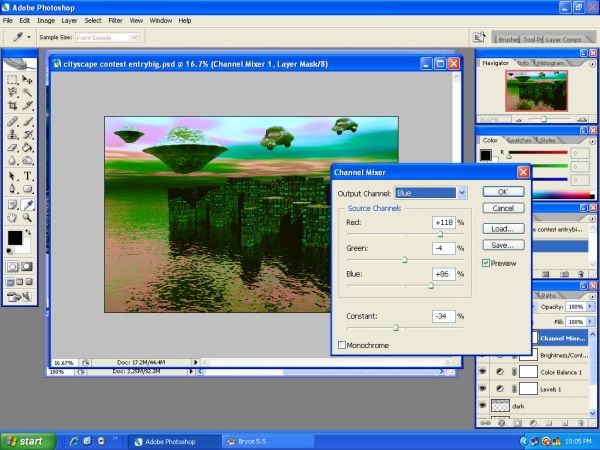Toggle visibility of the dark layer
The height and width of the screenshot is (450, 600).
(483, 405)
